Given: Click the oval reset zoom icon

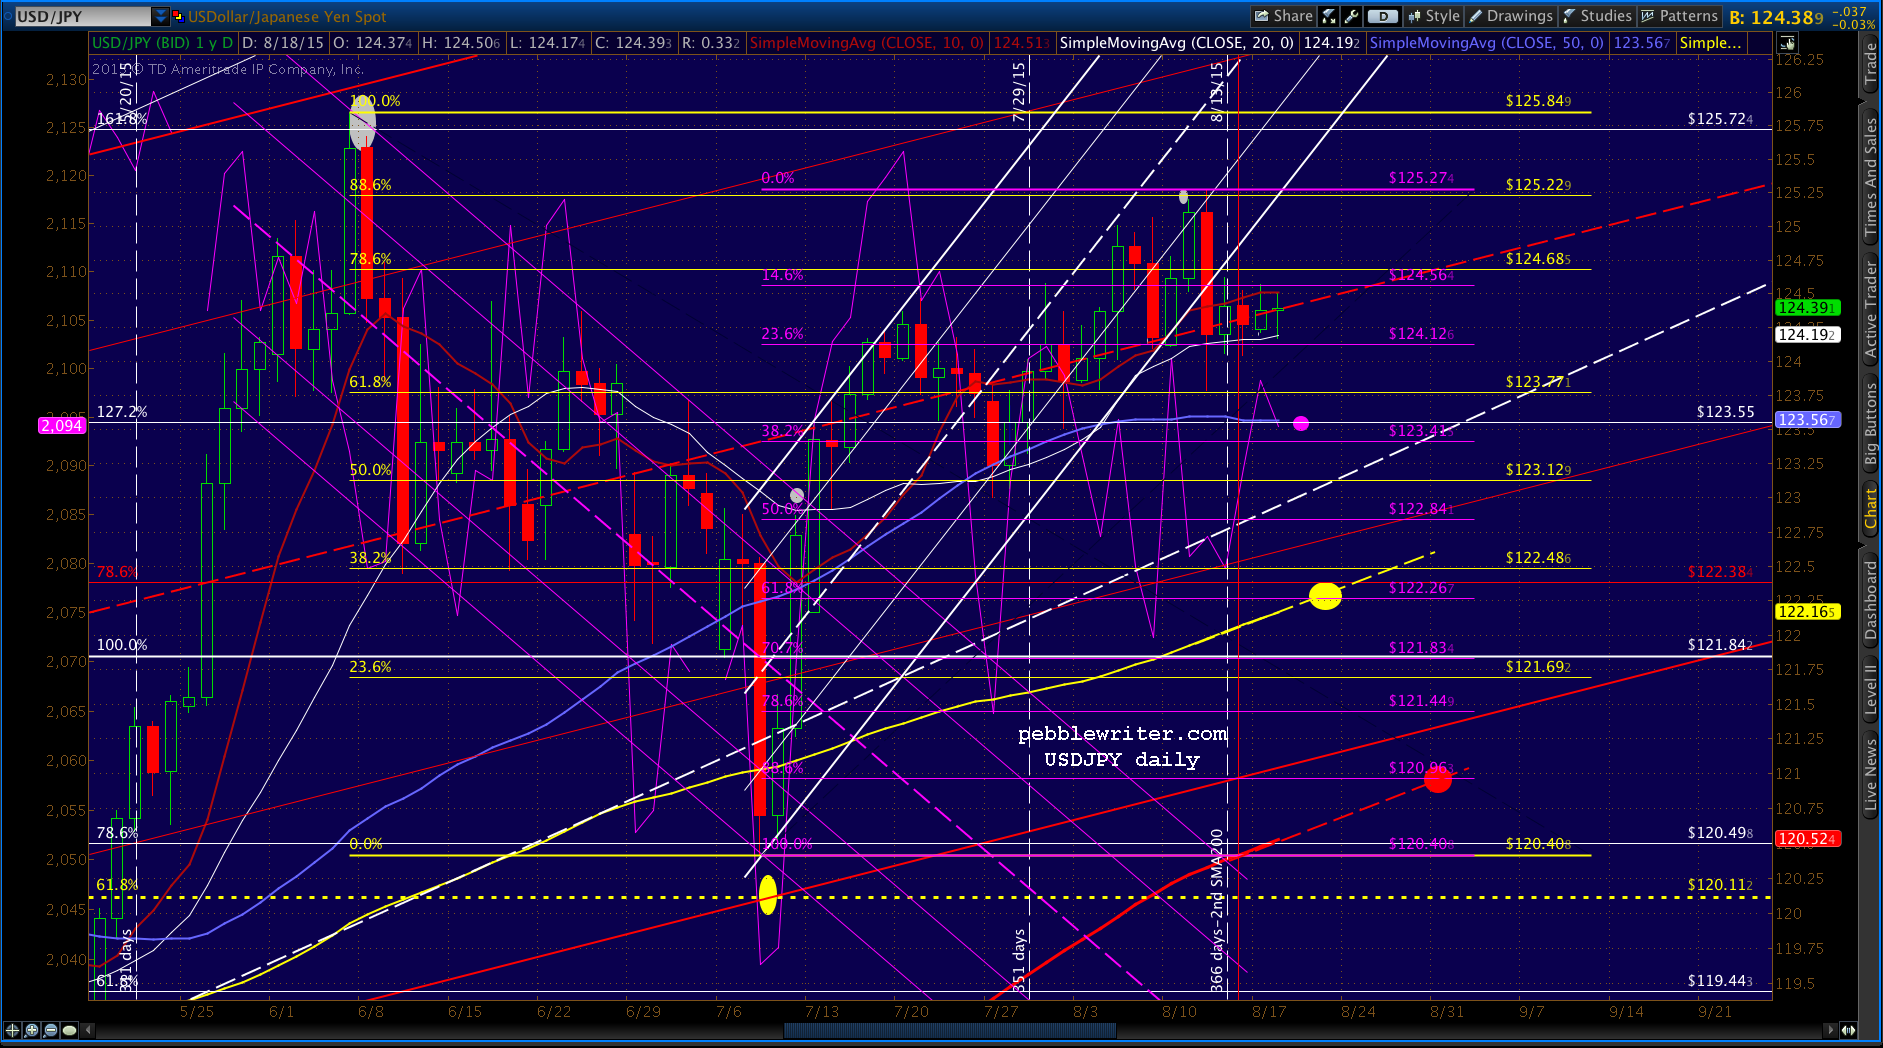Looking at the screenshot, I should tap(69, 1030).
